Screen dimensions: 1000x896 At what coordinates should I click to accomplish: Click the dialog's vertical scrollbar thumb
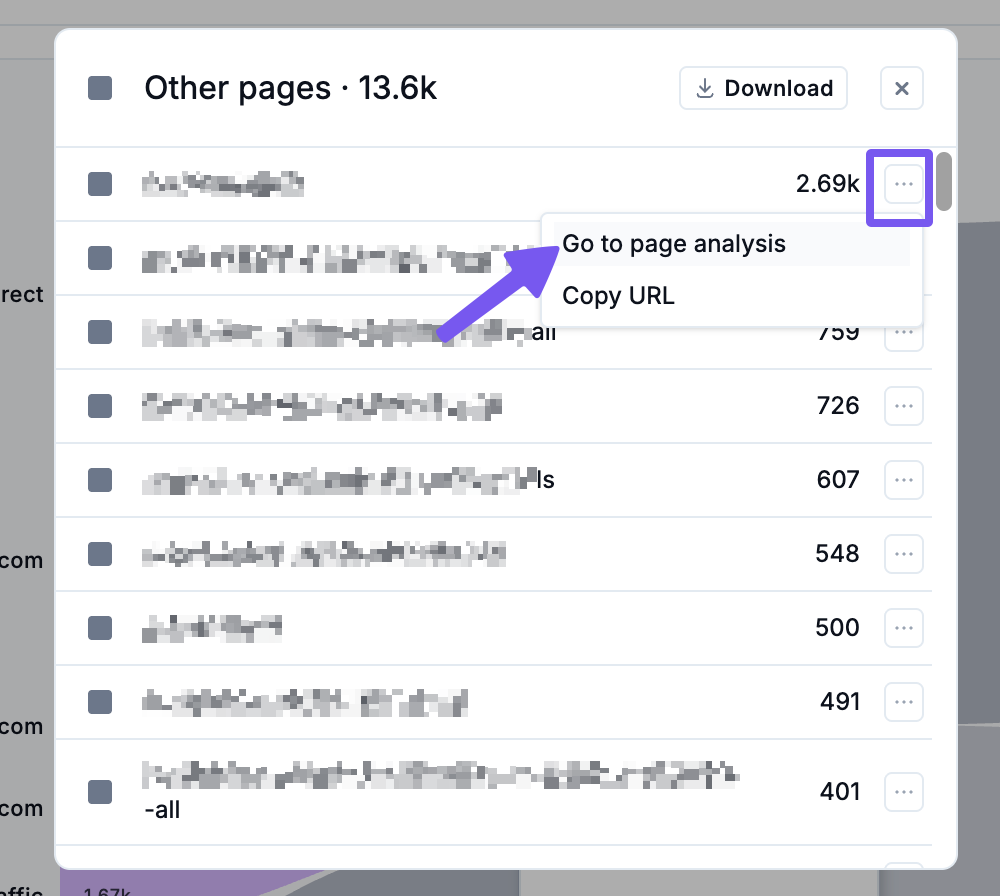point(943,181)
